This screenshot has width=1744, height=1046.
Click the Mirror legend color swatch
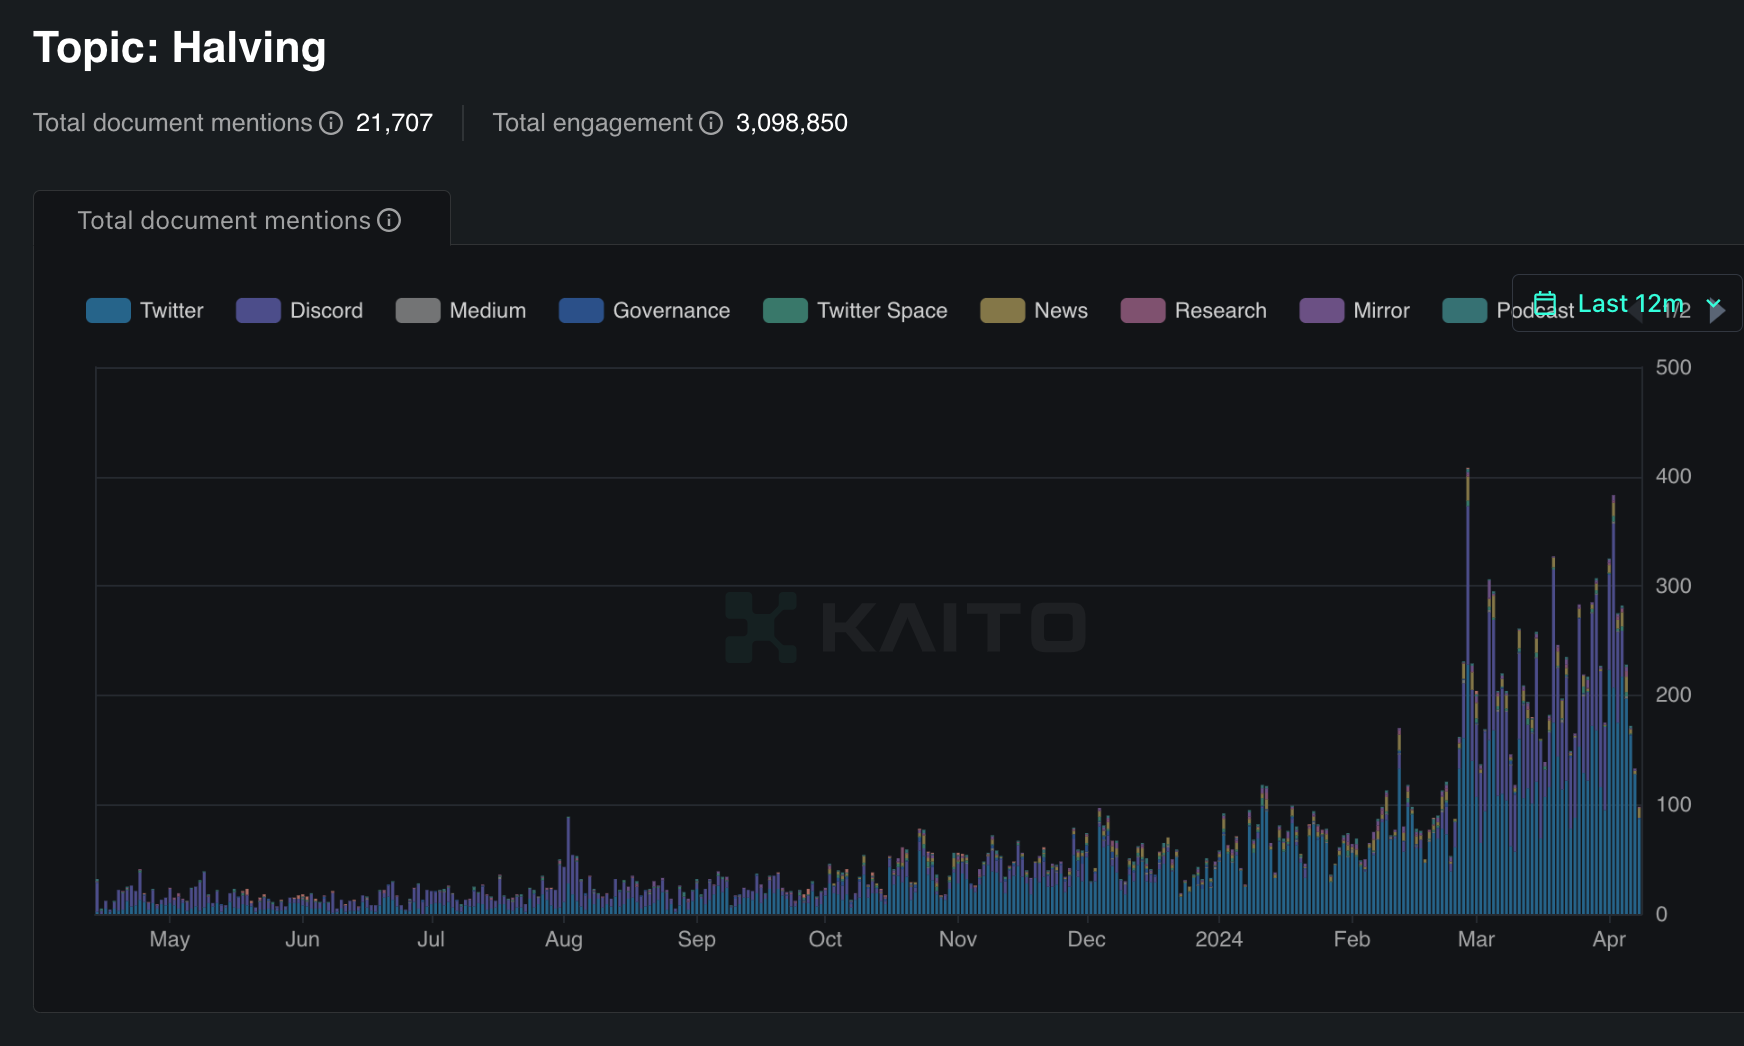1321,311
